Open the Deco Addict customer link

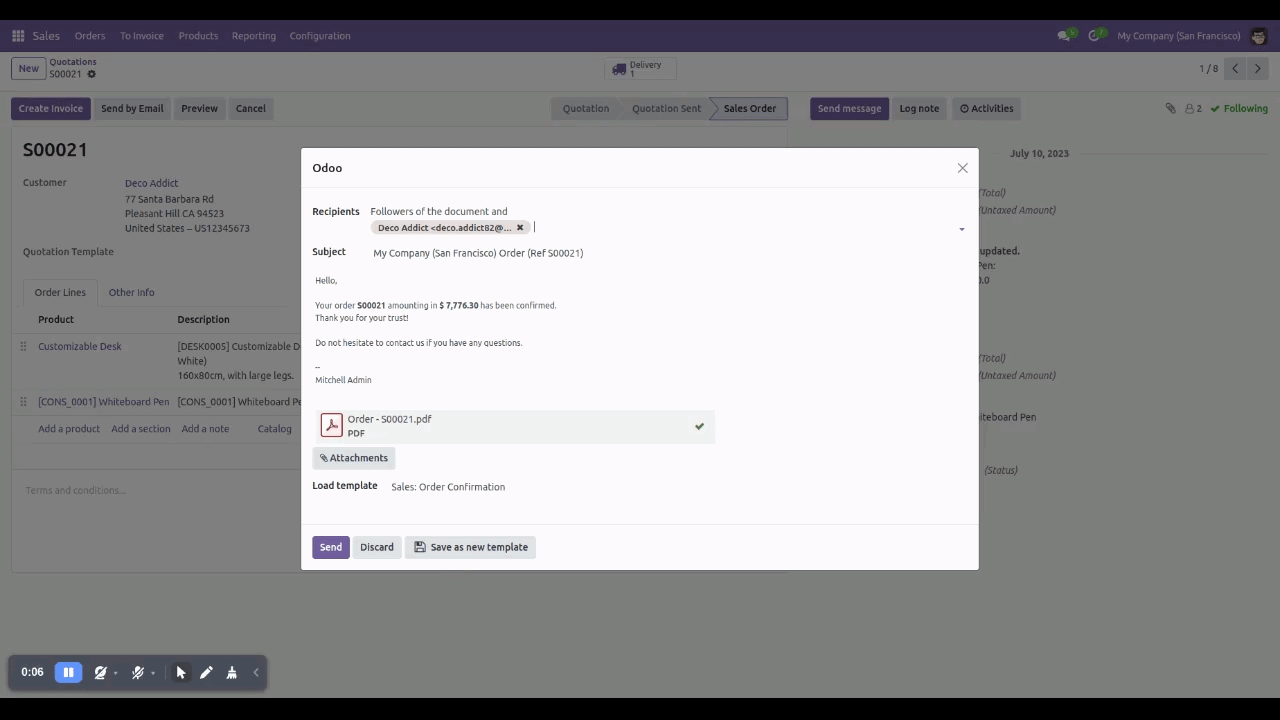[151, 183]
